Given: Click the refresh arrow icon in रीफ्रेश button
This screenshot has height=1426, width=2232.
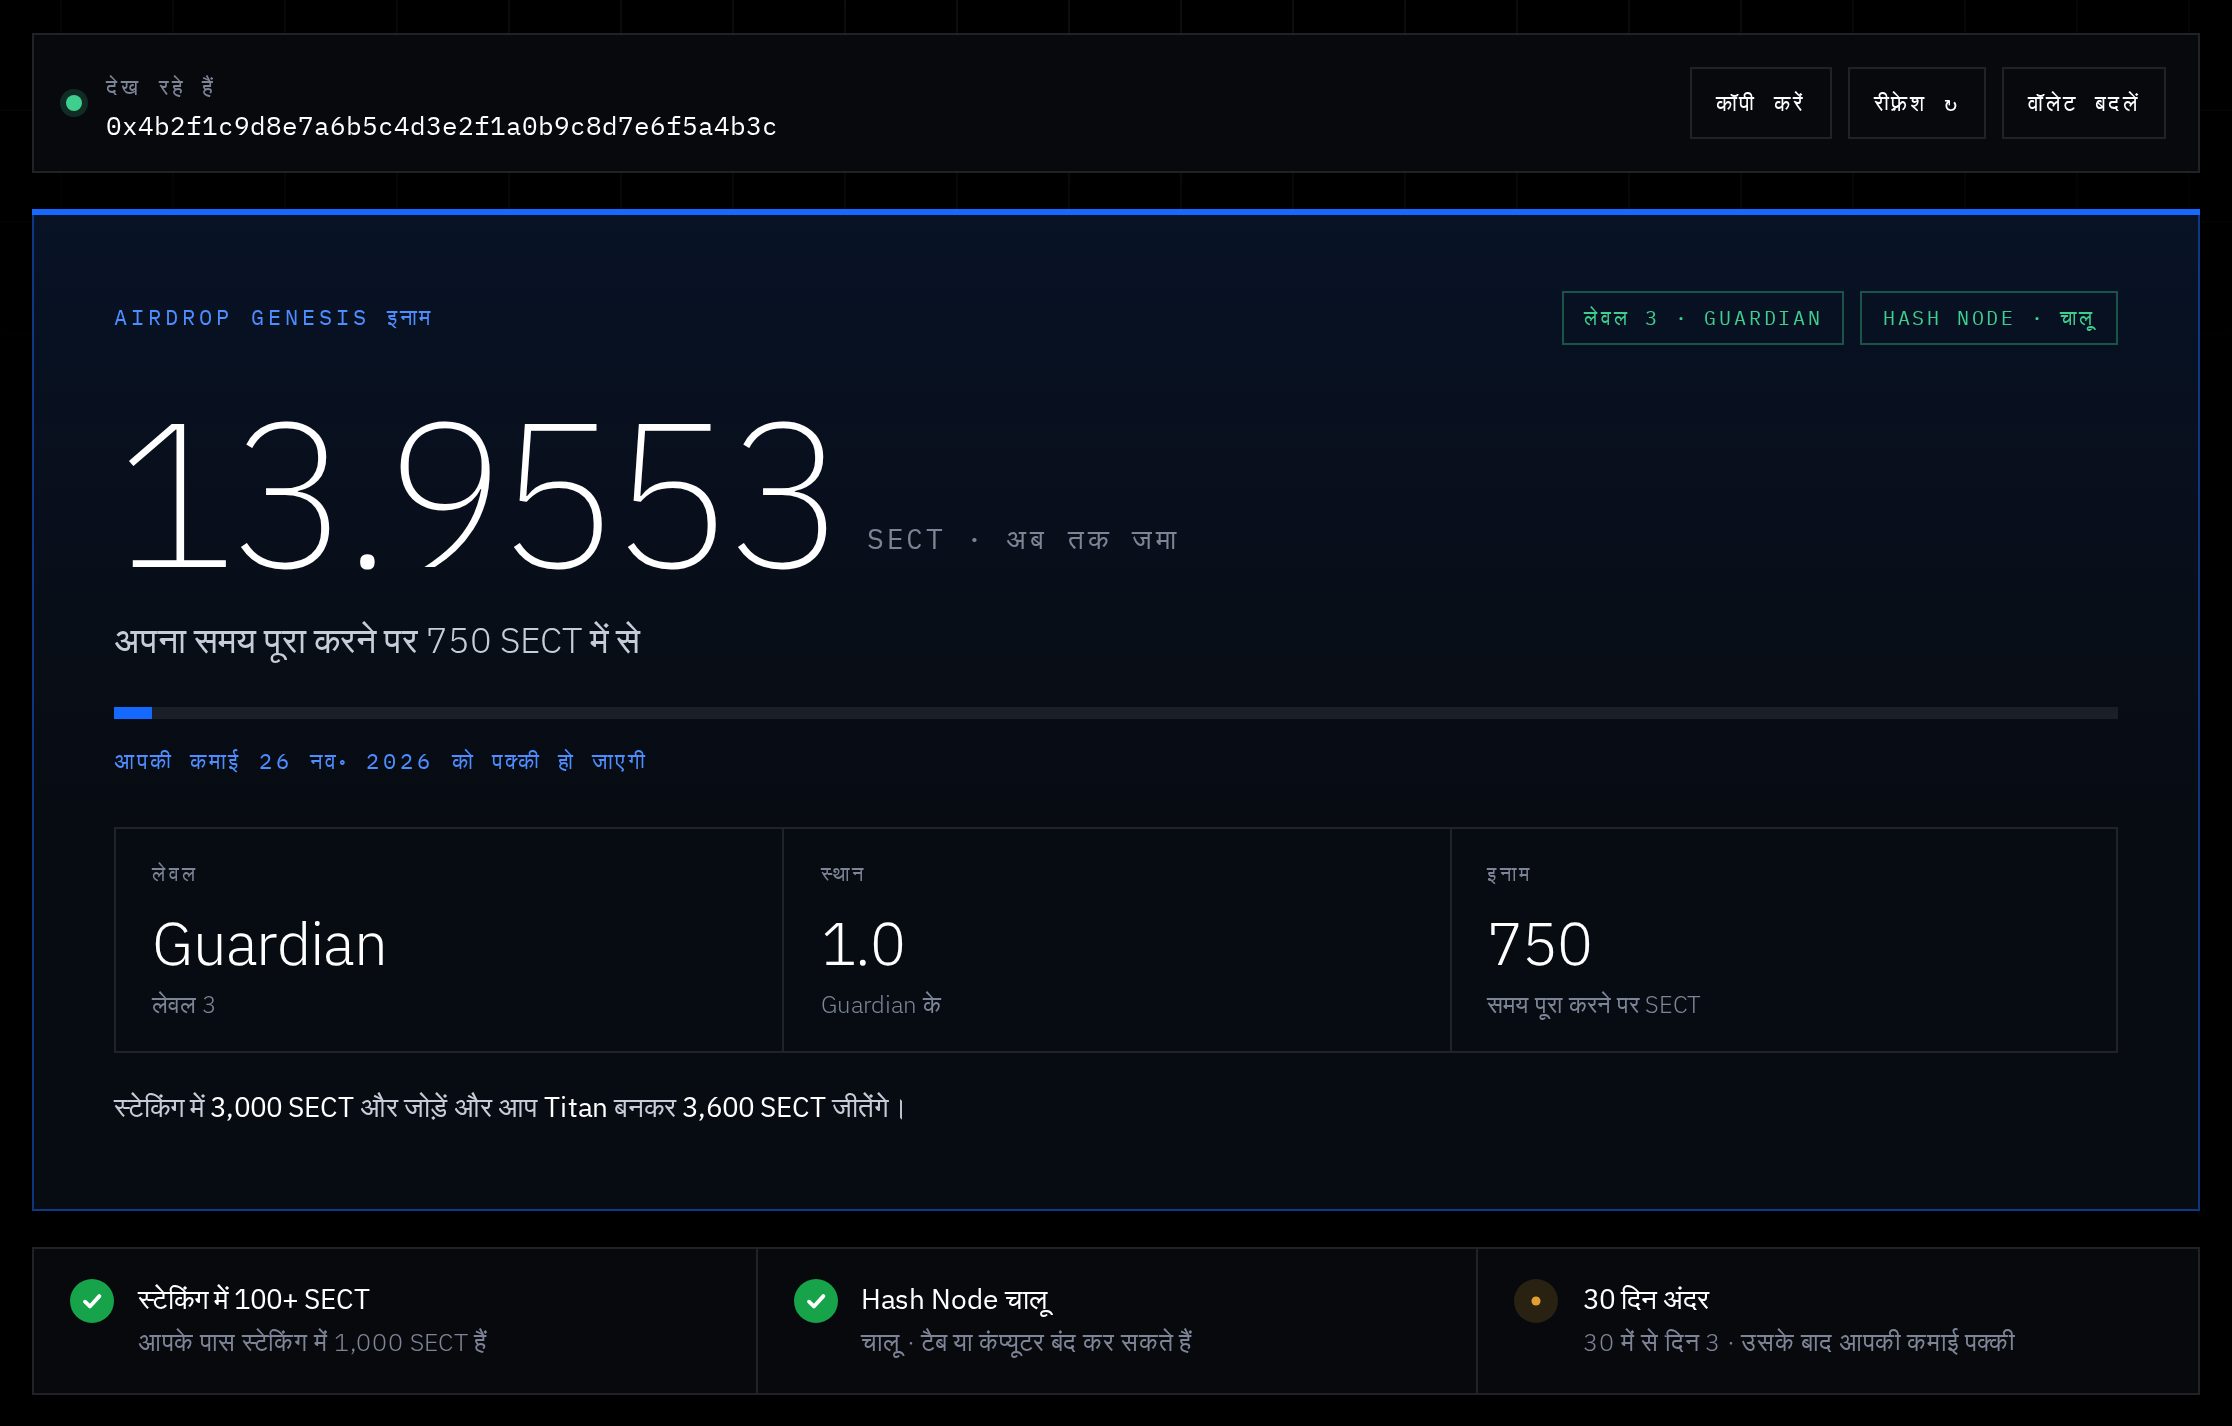Looking at the screenshot, I should pyautogui.click(x=1950, y=104).
